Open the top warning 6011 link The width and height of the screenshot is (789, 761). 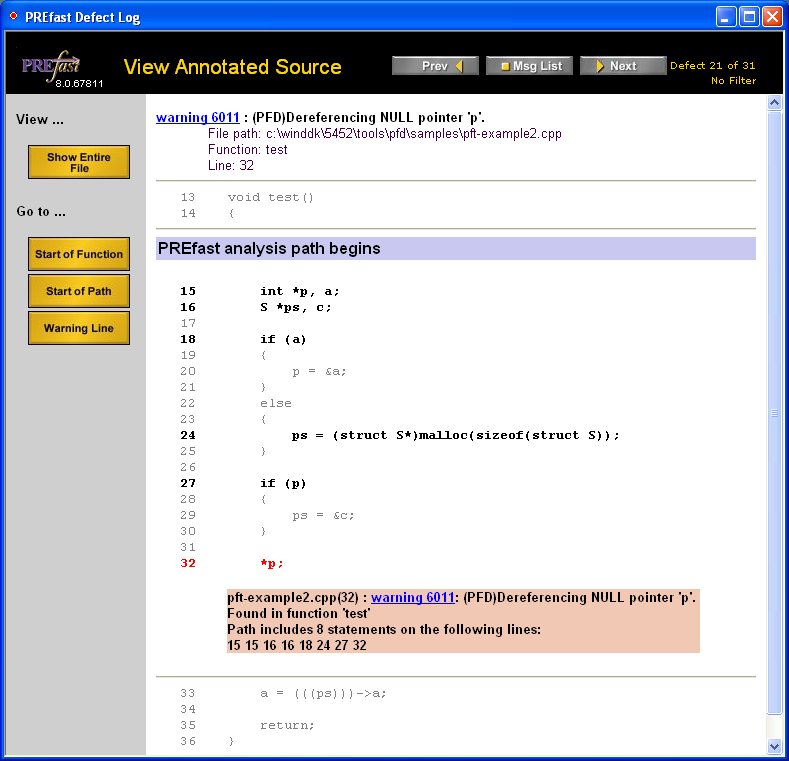(198, 117)
